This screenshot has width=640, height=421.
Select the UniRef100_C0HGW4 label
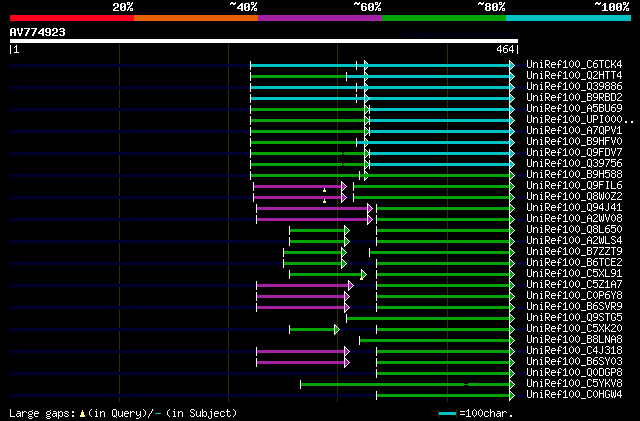point(574,395)
